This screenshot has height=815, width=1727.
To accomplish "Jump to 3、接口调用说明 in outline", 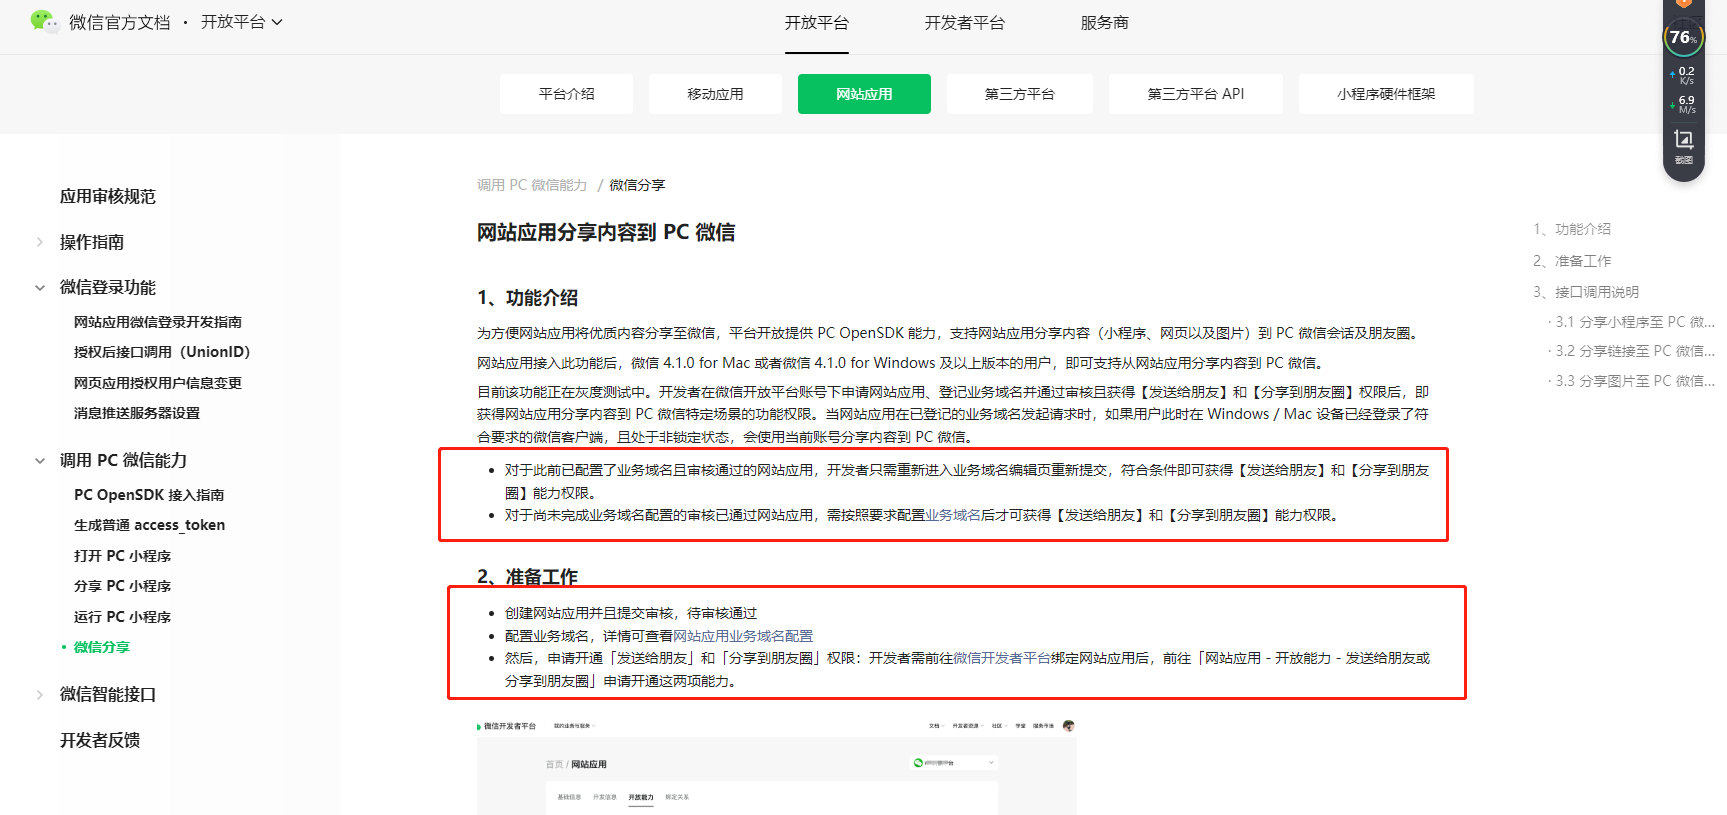I will (x=1586, y=292).
